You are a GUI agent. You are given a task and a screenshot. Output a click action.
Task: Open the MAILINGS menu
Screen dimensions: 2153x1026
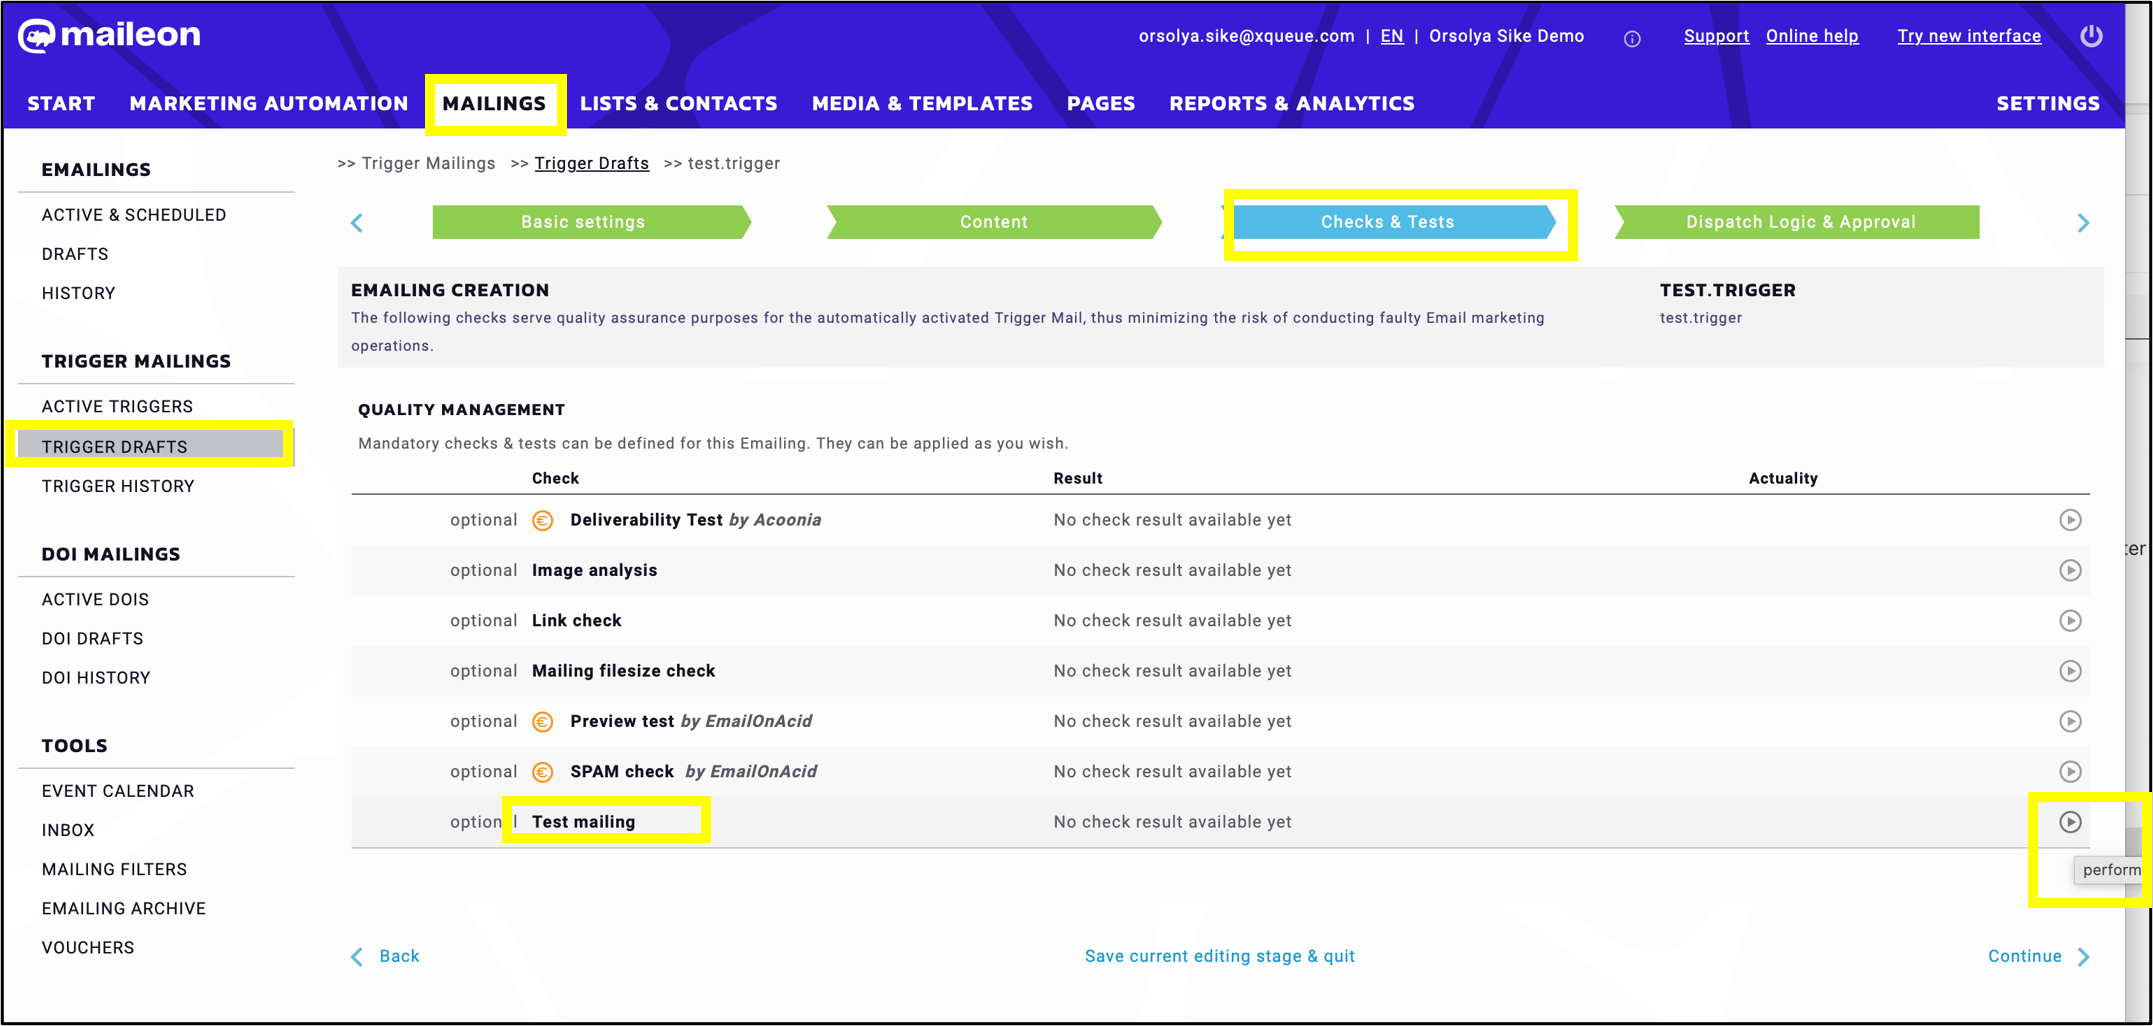[494, 103]
